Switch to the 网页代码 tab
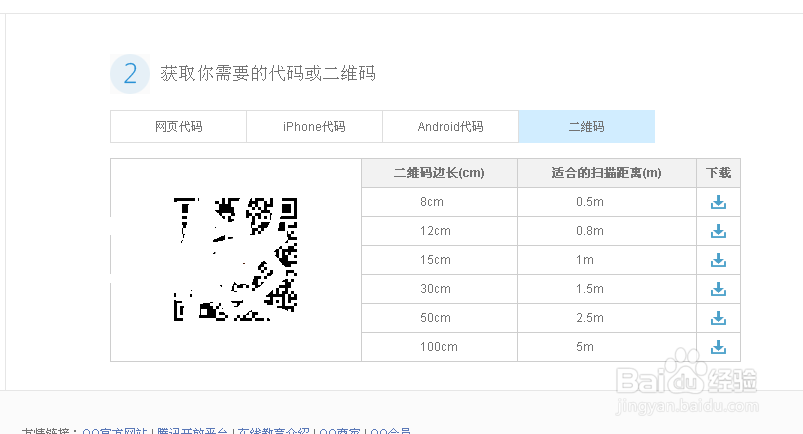The width and height of the screenshot is (803, 434). tap(178, 127)
